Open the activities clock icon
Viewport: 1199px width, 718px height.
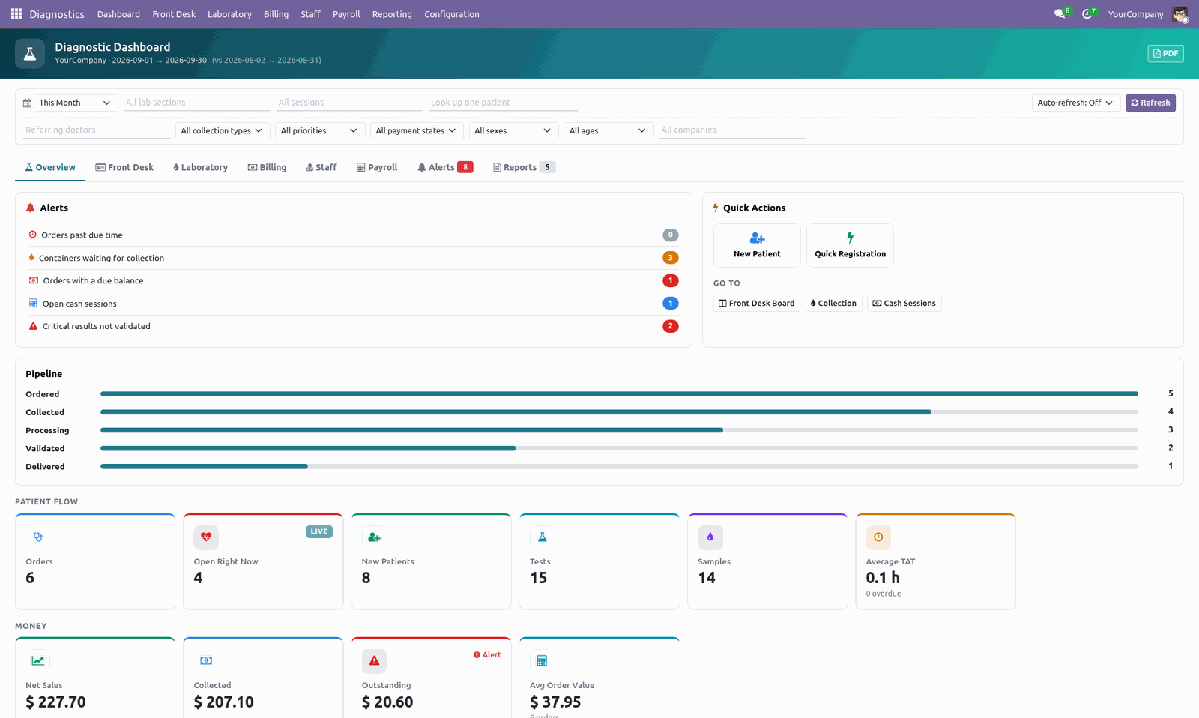pos(1087,14)
